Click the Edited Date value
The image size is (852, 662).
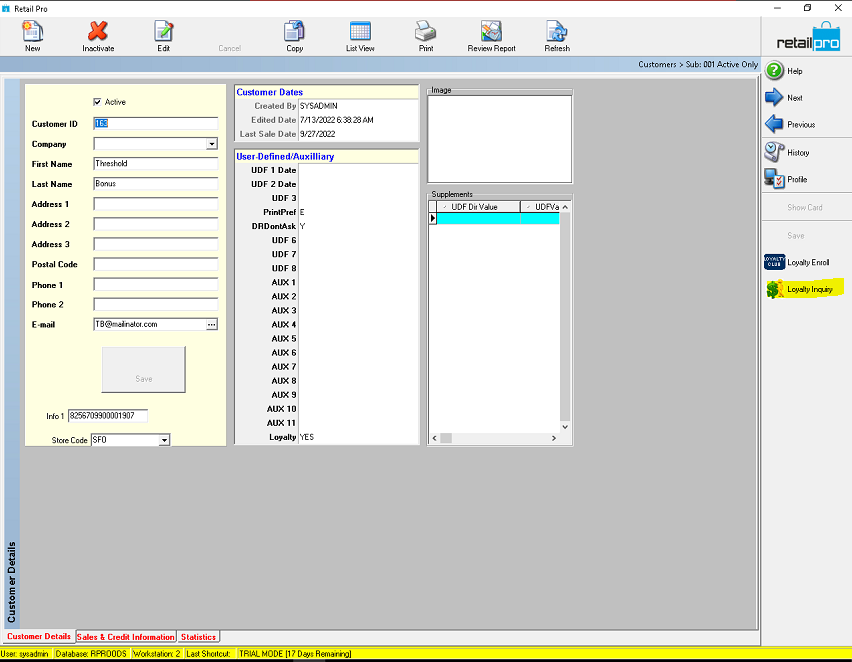click(x=336, y=120)
